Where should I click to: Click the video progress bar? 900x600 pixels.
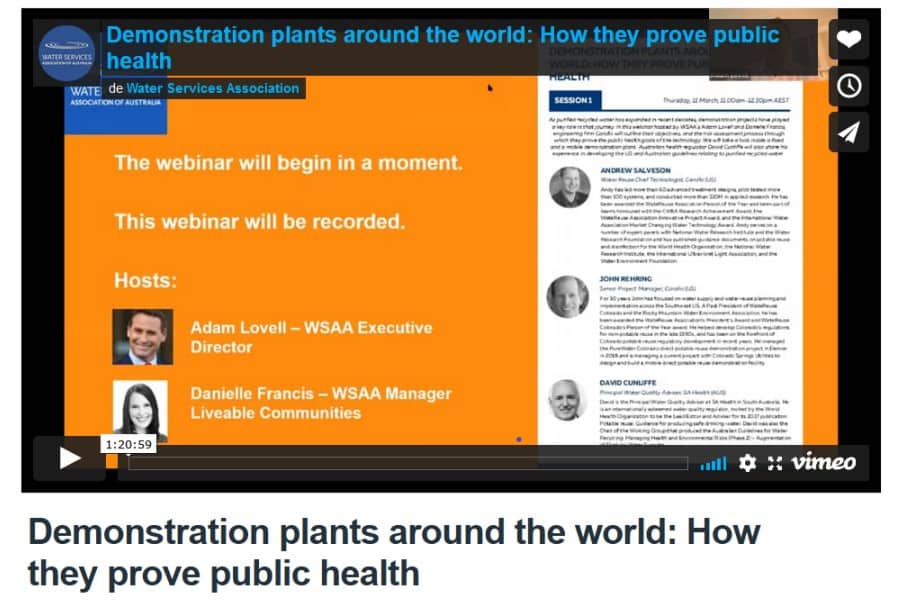[x=400, y=463]
